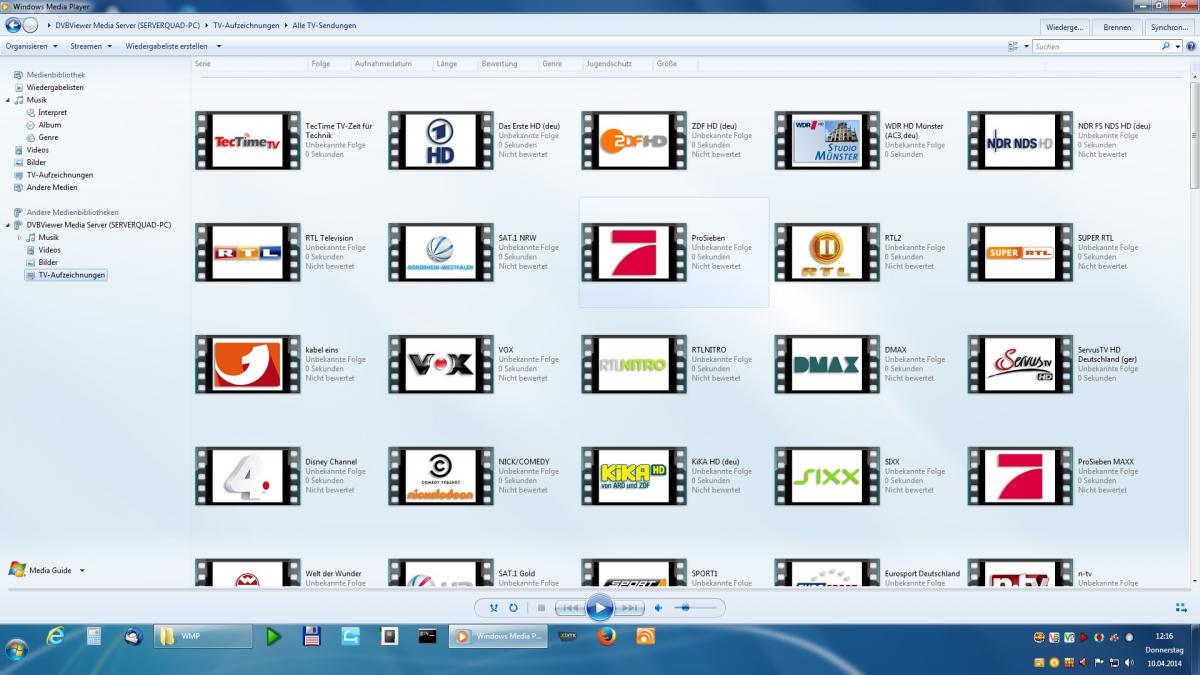Open Firefox from the taskbar

[606, 636]
